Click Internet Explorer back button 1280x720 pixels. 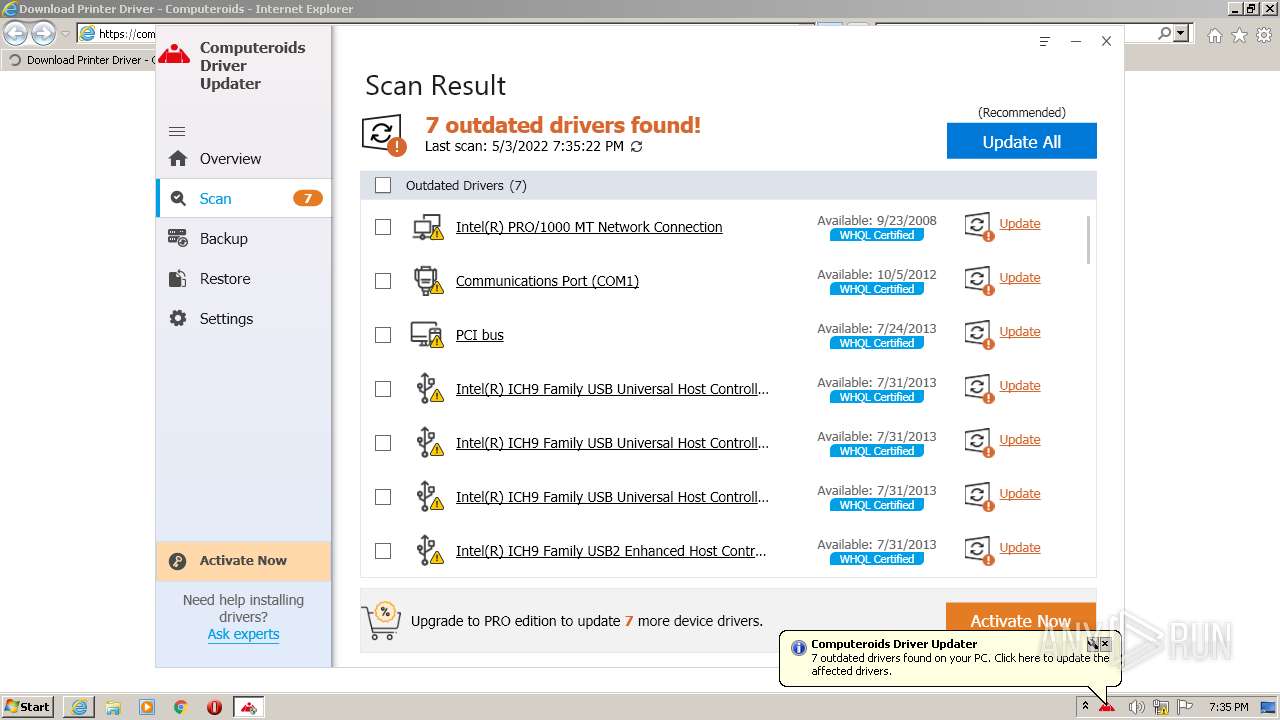tap(15, 33)
